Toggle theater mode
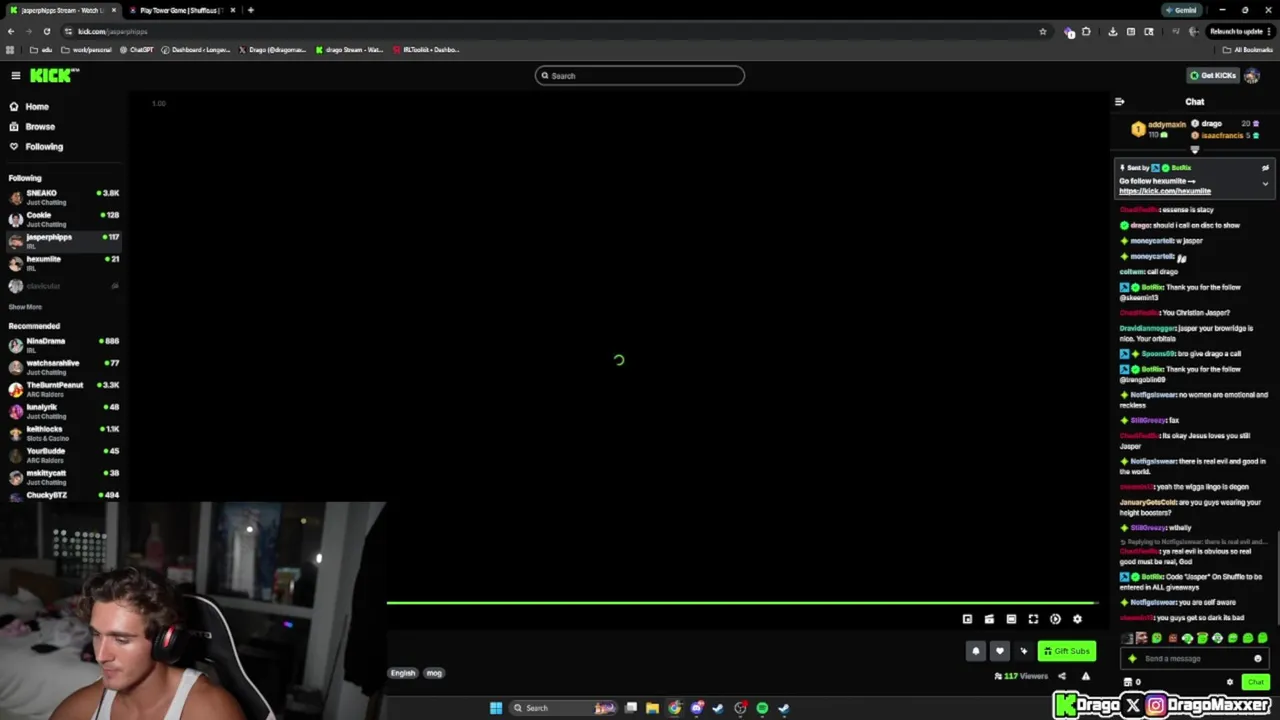 click(1011, 619)
